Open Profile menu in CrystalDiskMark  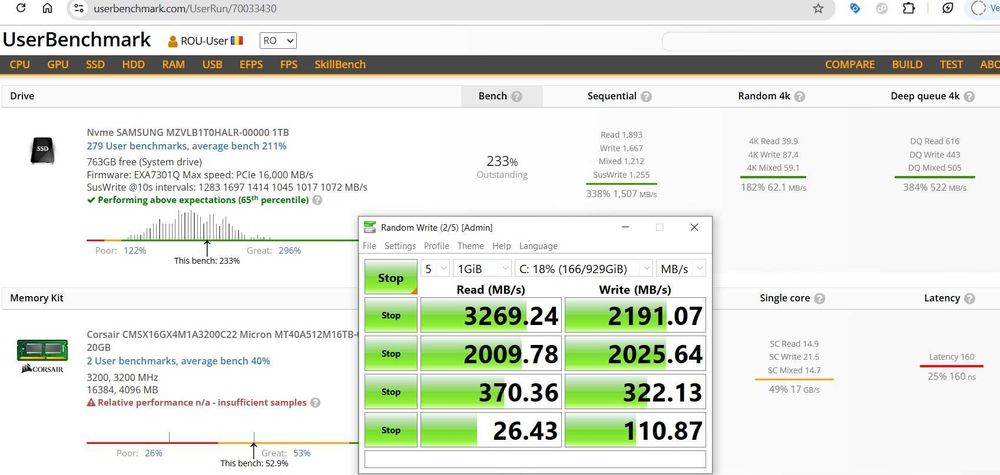coord(436,246)
